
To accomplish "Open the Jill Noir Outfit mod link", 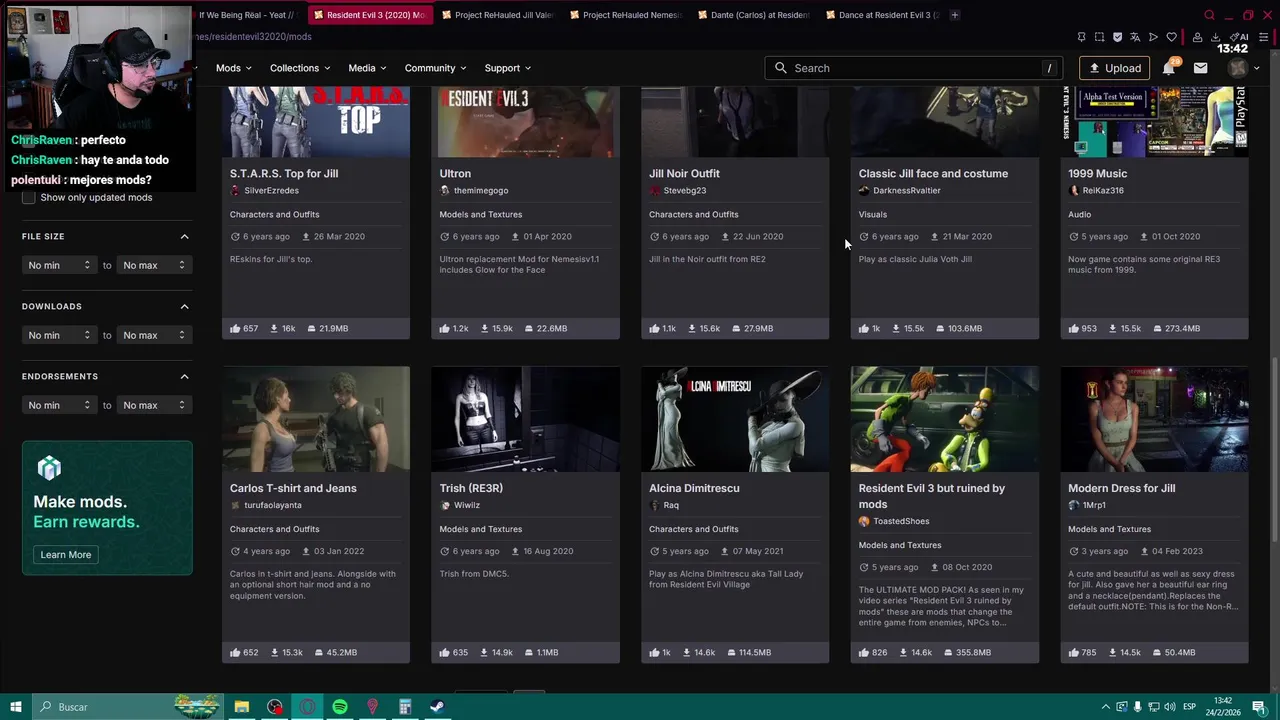I will (x=684, y=173).
